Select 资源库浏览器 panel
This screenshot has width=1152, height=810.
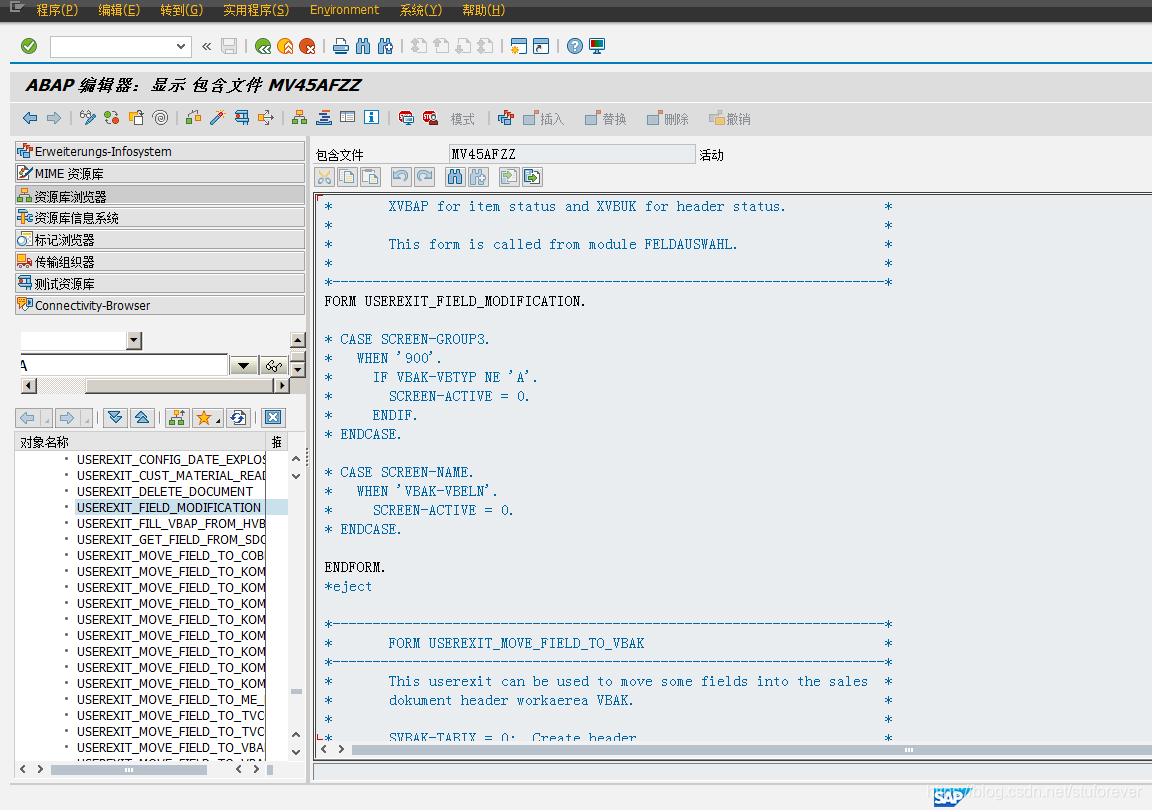tap(159, 196)
